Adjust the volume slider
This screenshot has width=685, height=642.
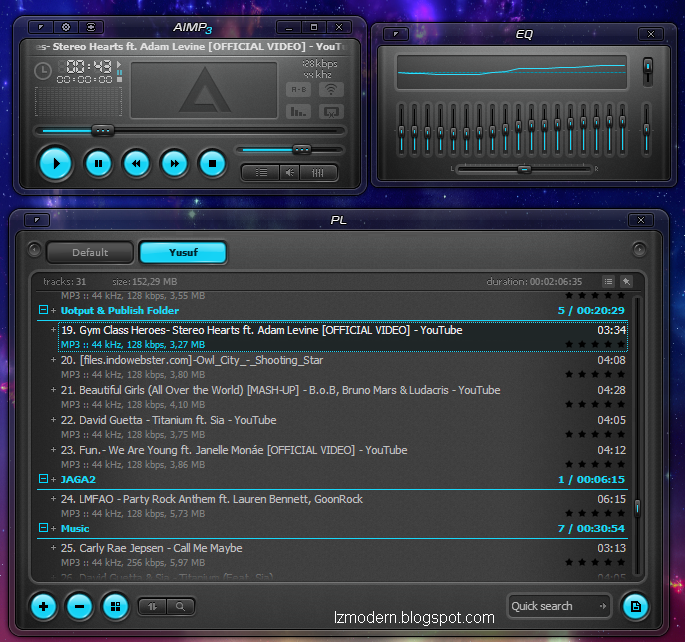pyautogui.click(x=290, y=150)
